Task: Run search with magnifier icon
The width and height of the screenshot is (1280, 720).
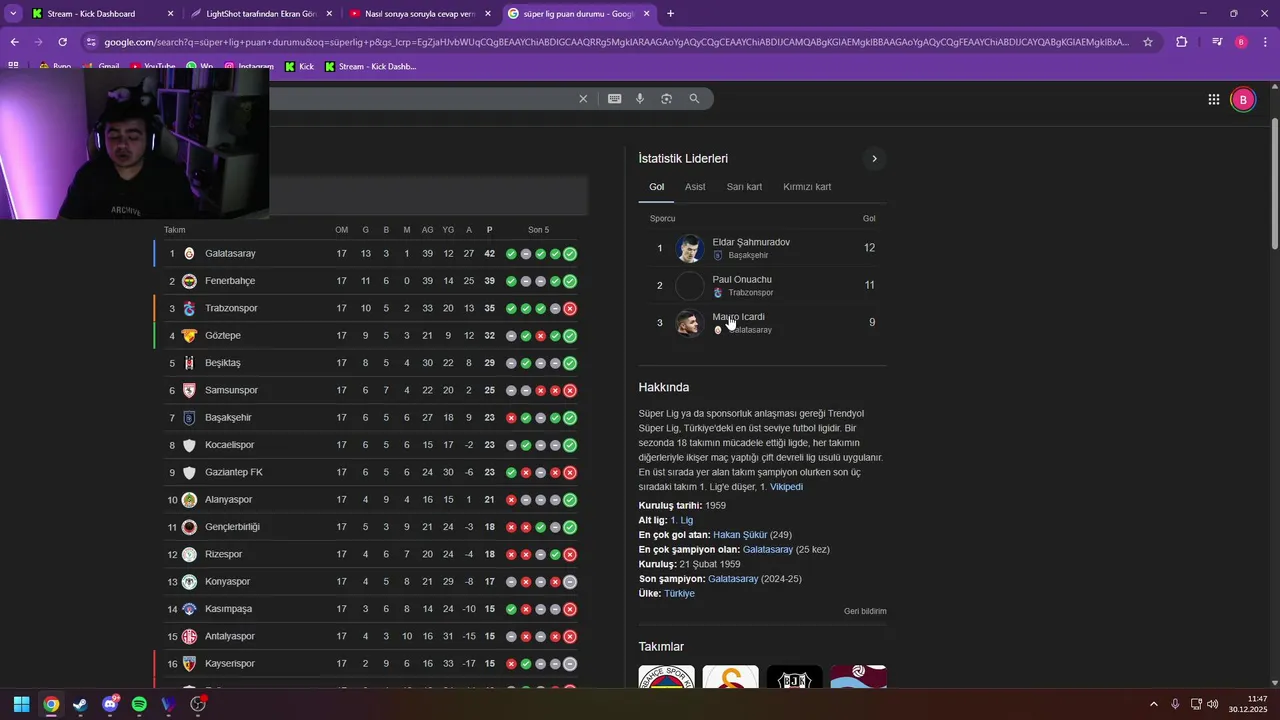Action: [694, 99]
